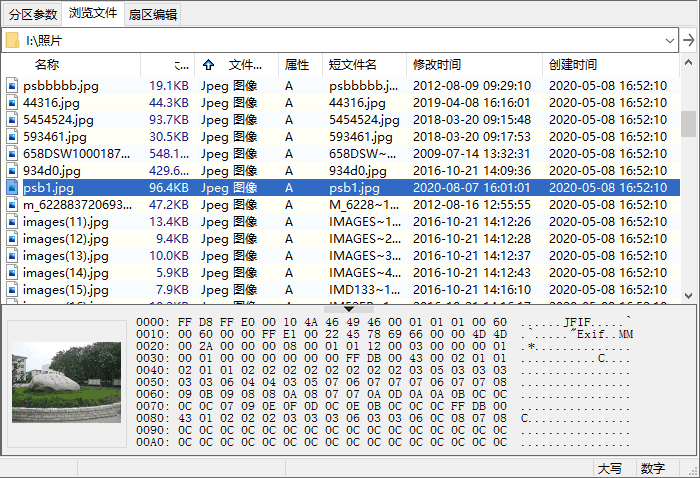Select the images(13).jpg file entry
Viewport: 700px width, 478px height.
[66, 256]
